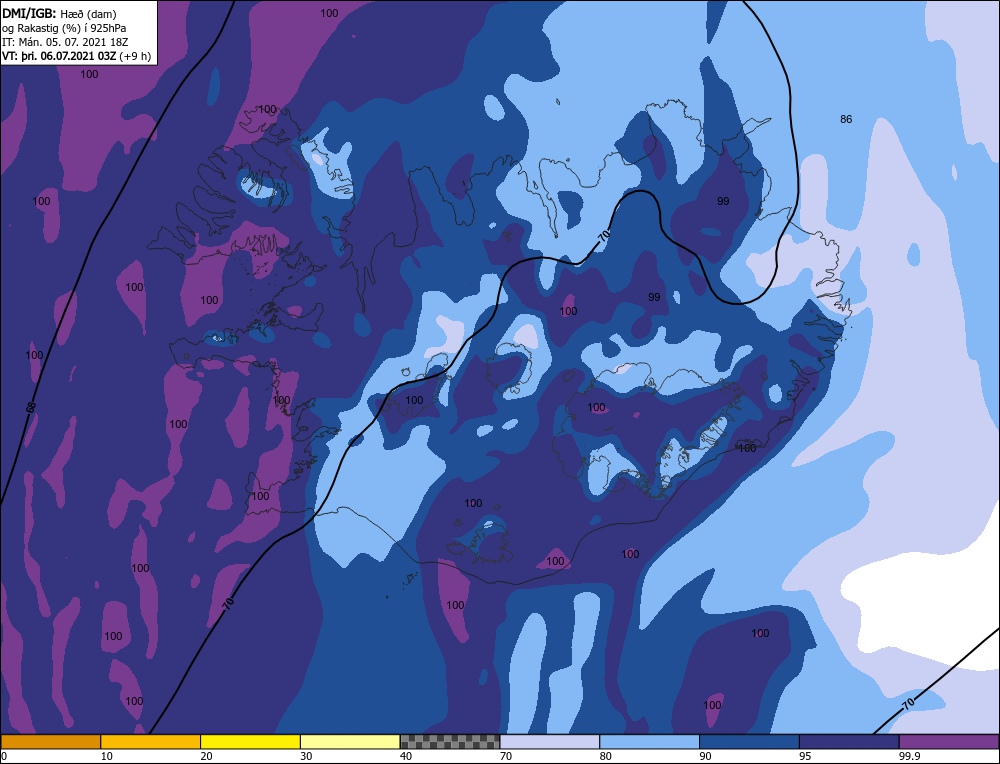Pick the dark navy 95–99.9 legend swatch

(849, 742)
